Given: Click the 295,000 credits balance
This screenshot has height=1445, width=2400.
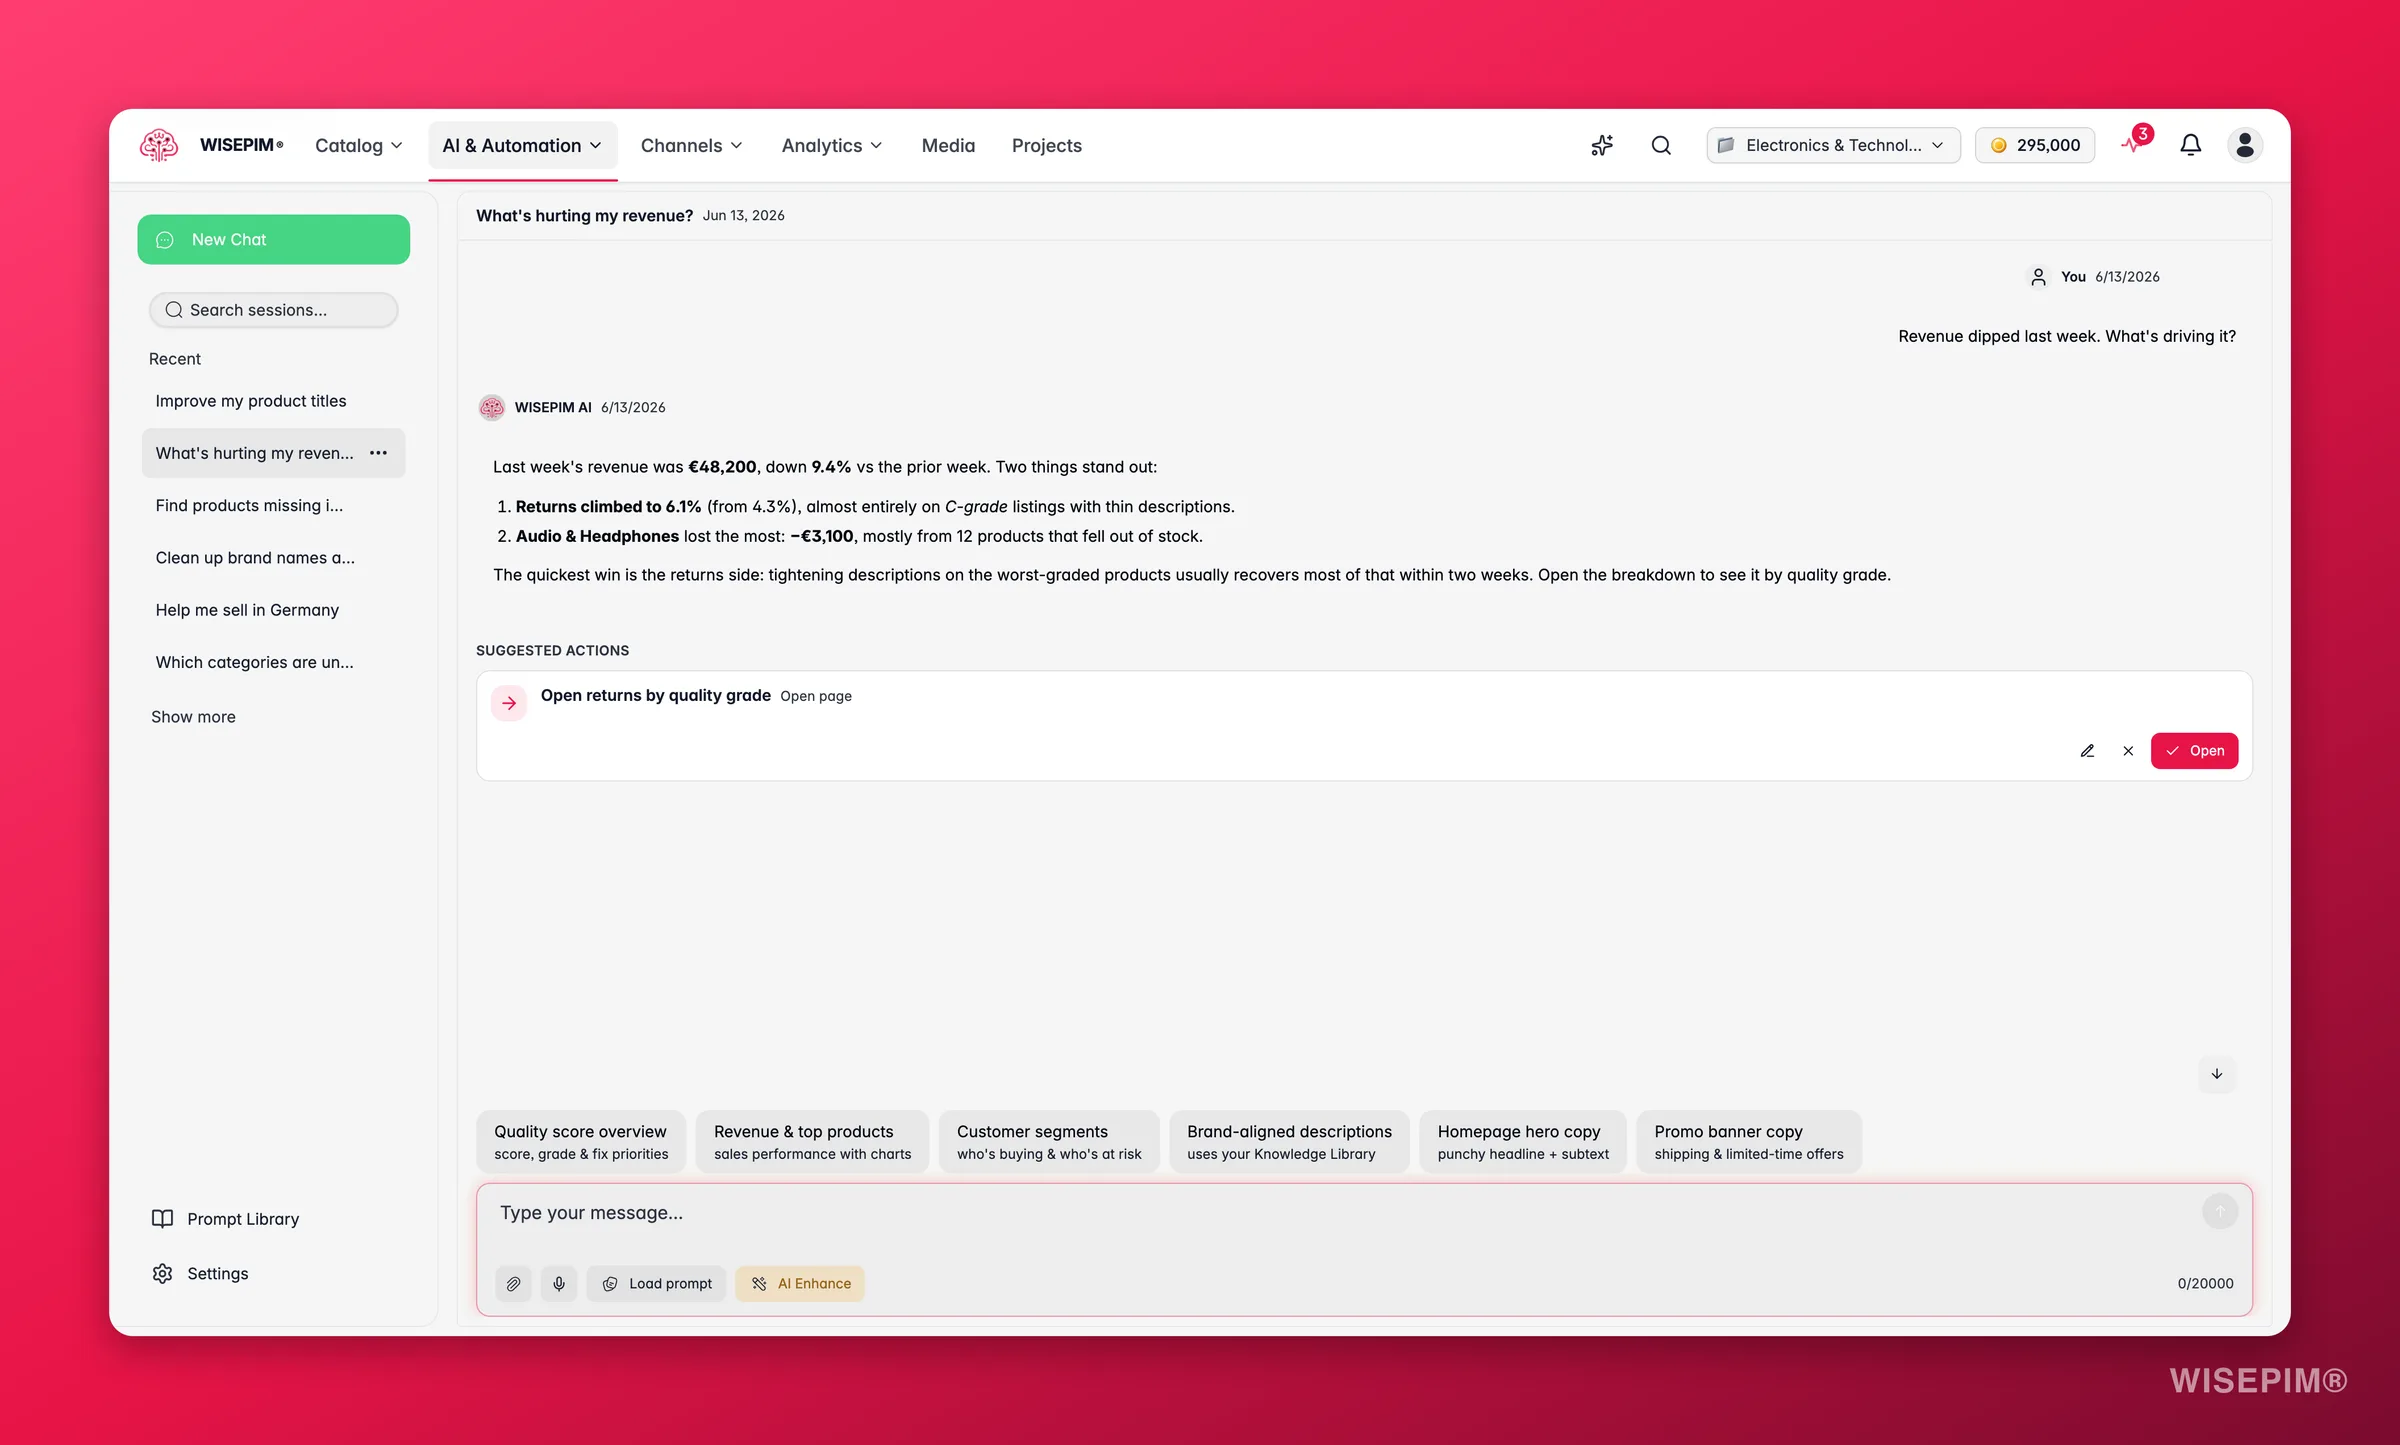Looking at the screenshot, I should click(2034, 145).
